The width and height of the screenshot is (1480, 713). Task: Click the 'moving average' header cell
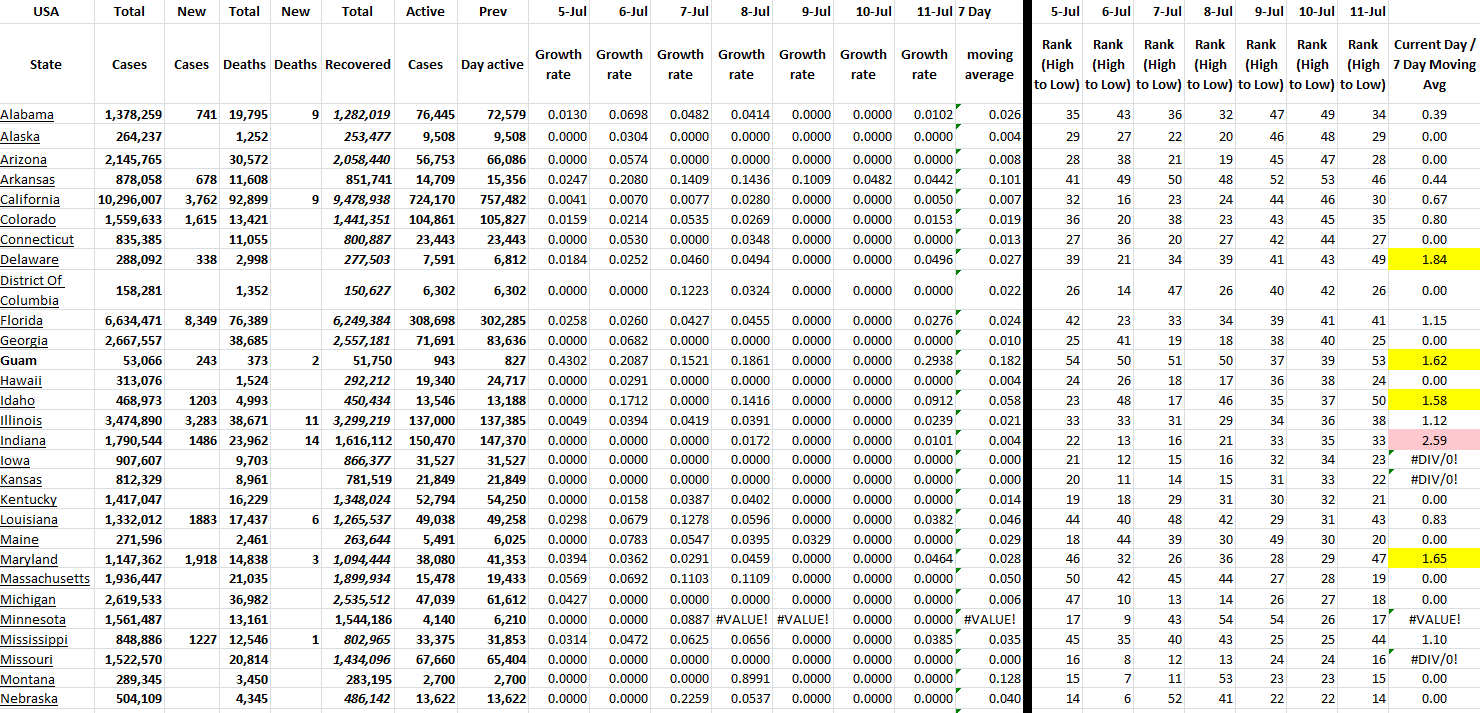tap(989, 65)
